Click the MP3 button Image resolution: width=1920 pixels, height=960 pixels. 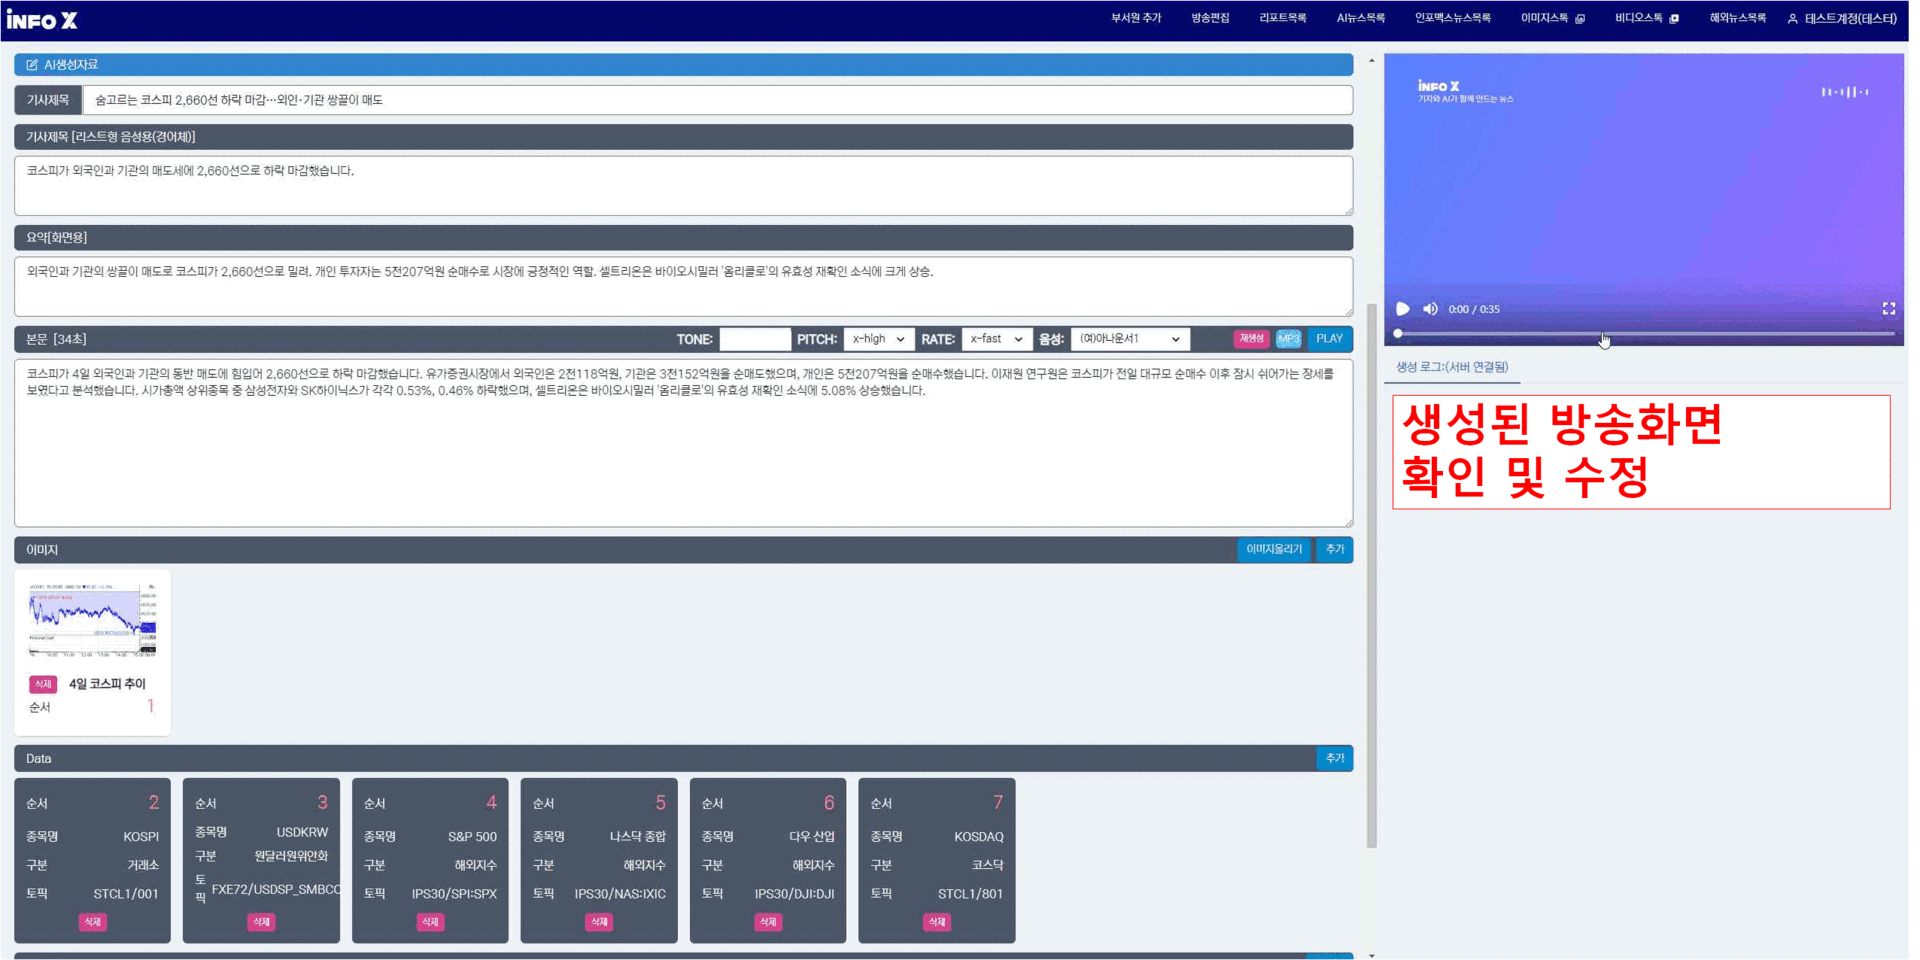[1288, 339]
